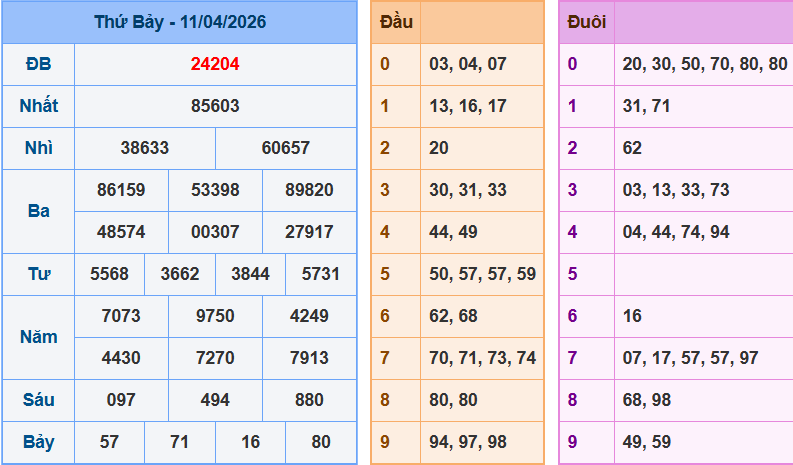The height and width of the screenshot is (465, 793).
Task: Click the Ba prize number 00307
Action: pos(215,232)
